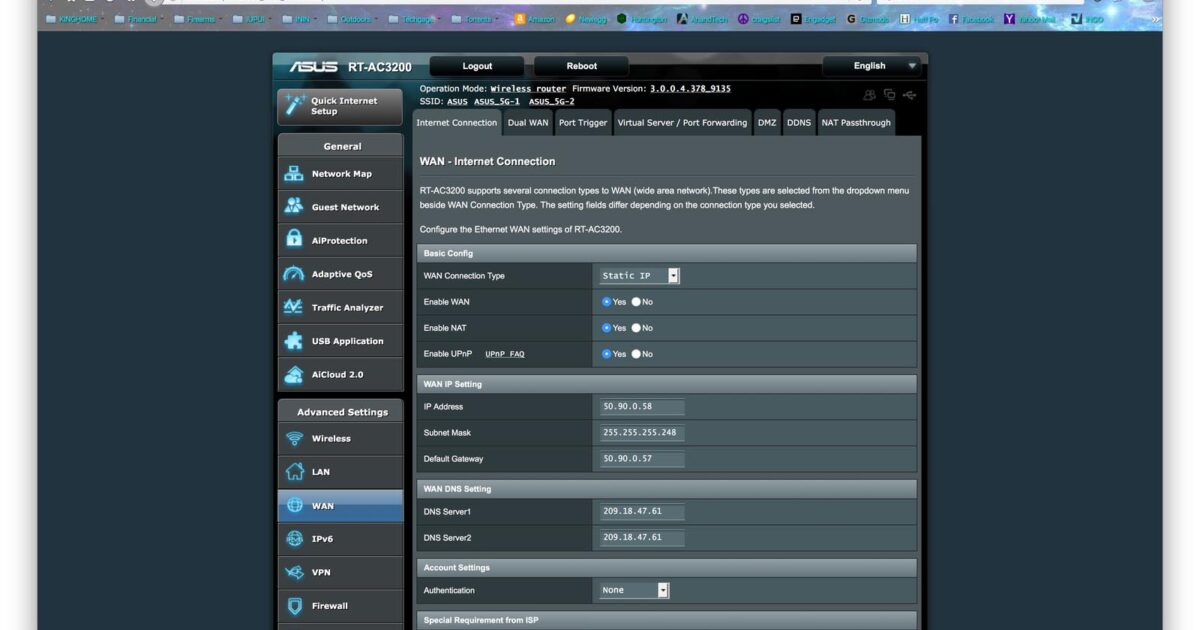Click the DNS Server2 input field
This screenshot has width=1200, height=630.
click(642, 538)
